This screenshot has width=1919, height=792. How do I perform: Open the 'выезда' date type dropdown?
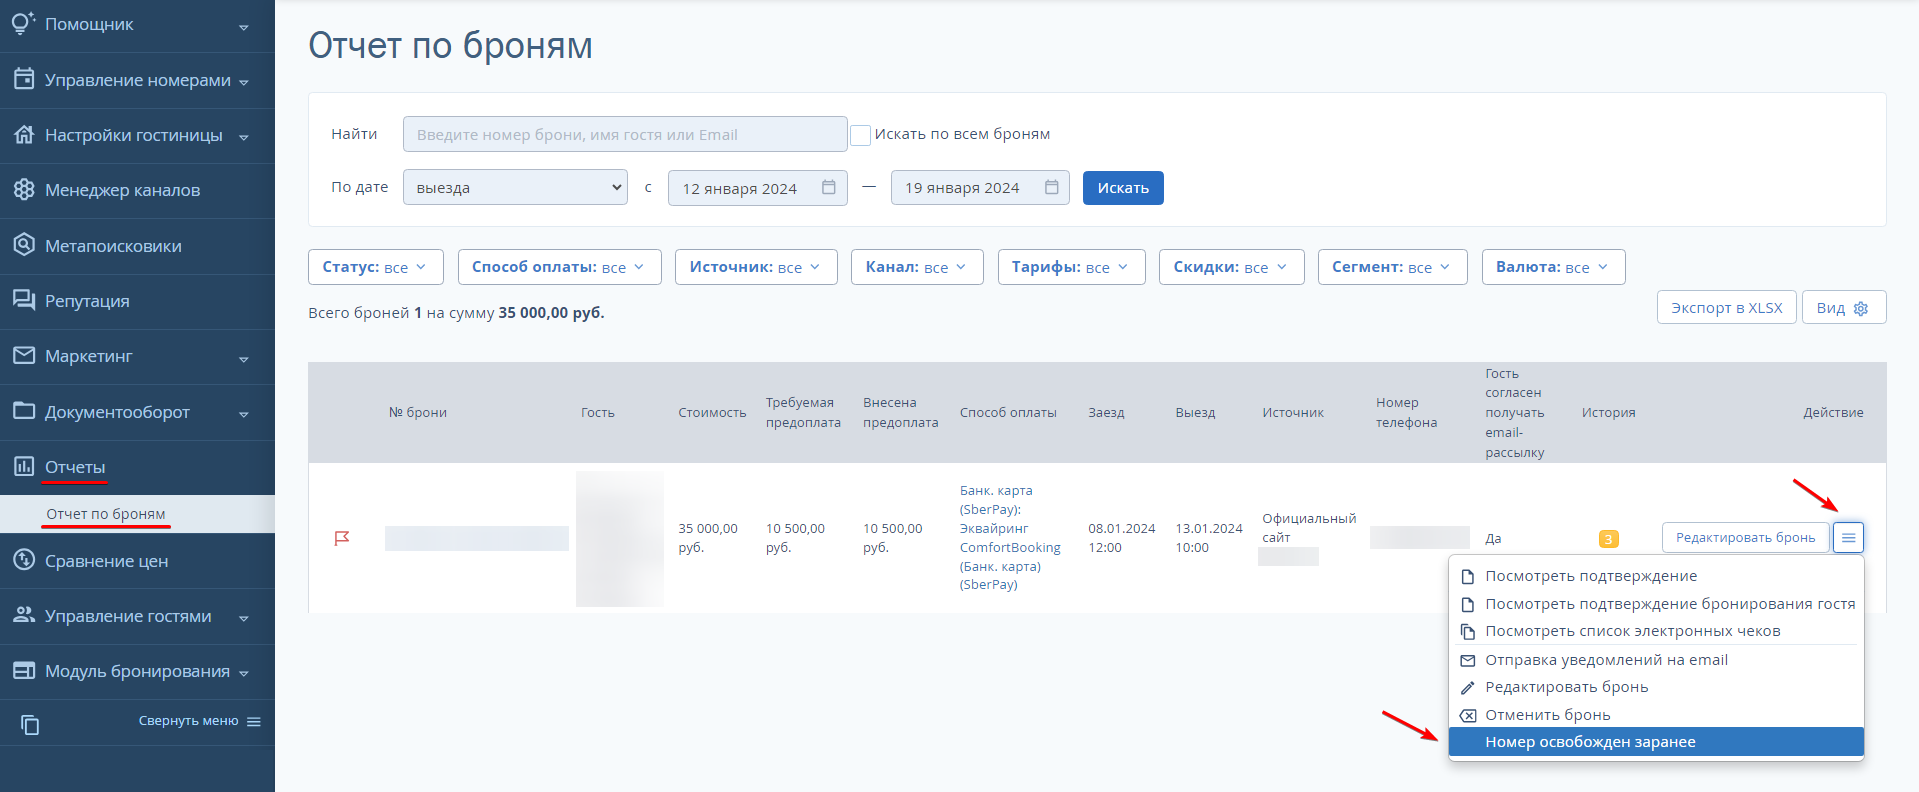(515, 187)
